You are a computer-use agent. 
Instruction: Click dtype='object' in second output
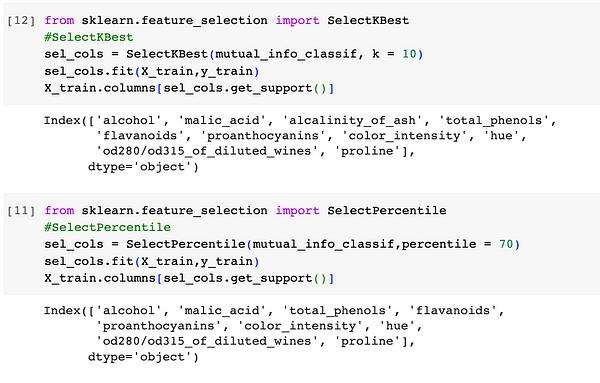(x=143, y=357)
